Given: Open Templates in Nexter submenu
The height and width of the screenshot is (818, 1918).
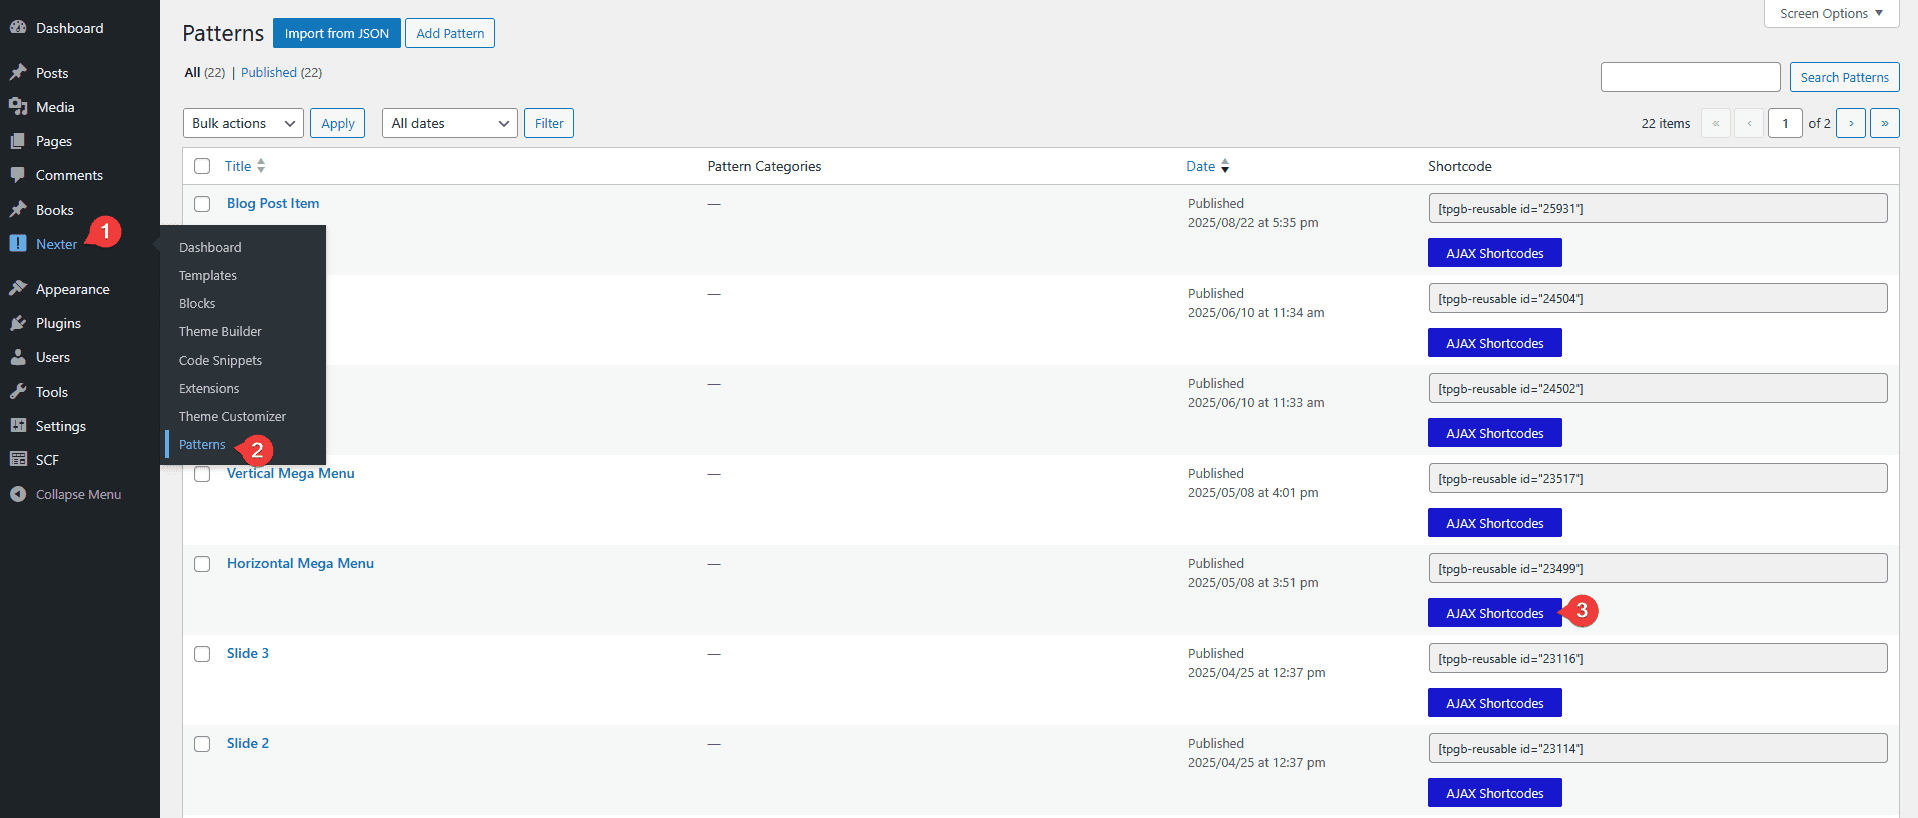Looking at the screenshot, I should (x=208, y=275).
